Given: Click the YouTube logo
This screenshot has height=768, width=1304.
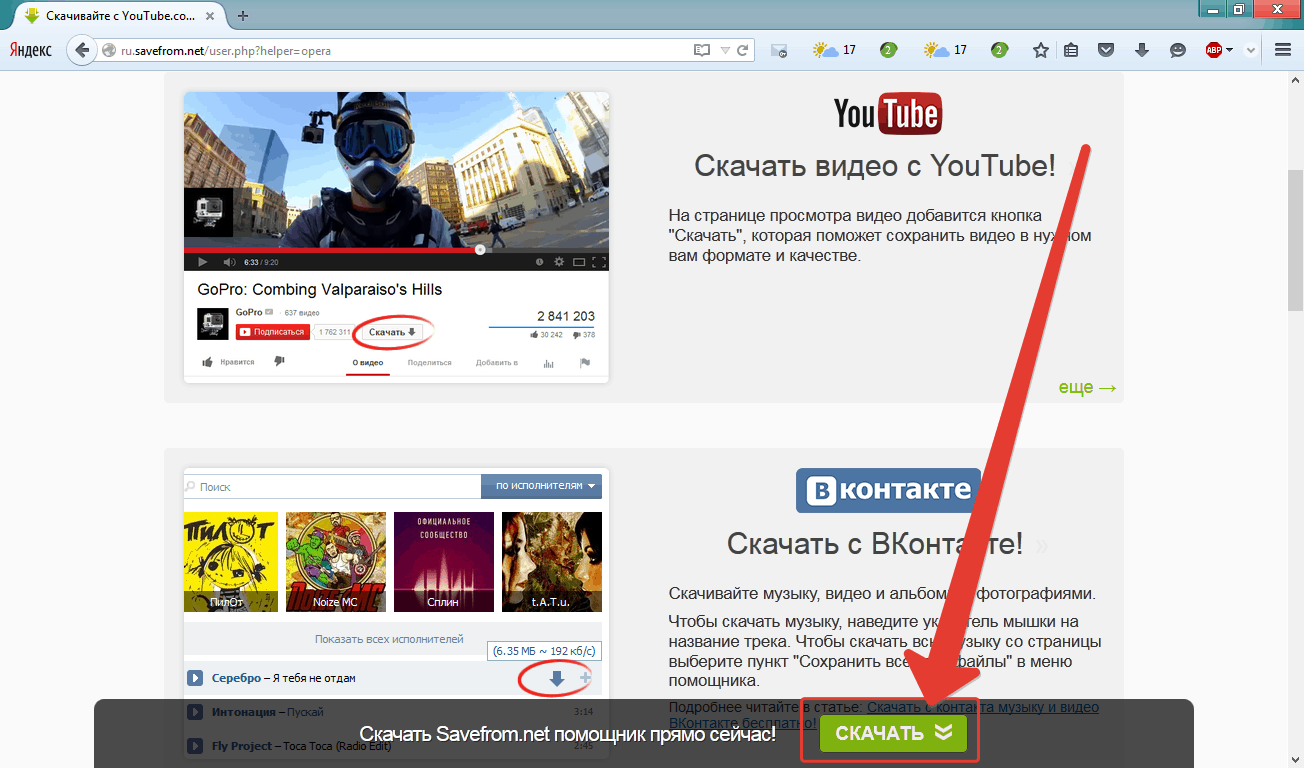Looking at the screenshot, I should click(888, 114).
